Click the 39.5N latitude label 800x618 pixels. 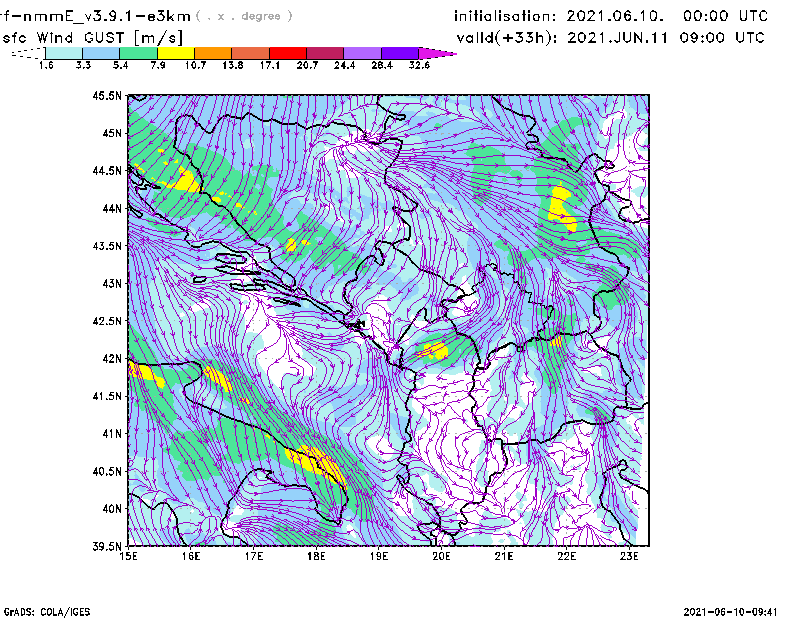pyautogui.click(x=107, y=546)
